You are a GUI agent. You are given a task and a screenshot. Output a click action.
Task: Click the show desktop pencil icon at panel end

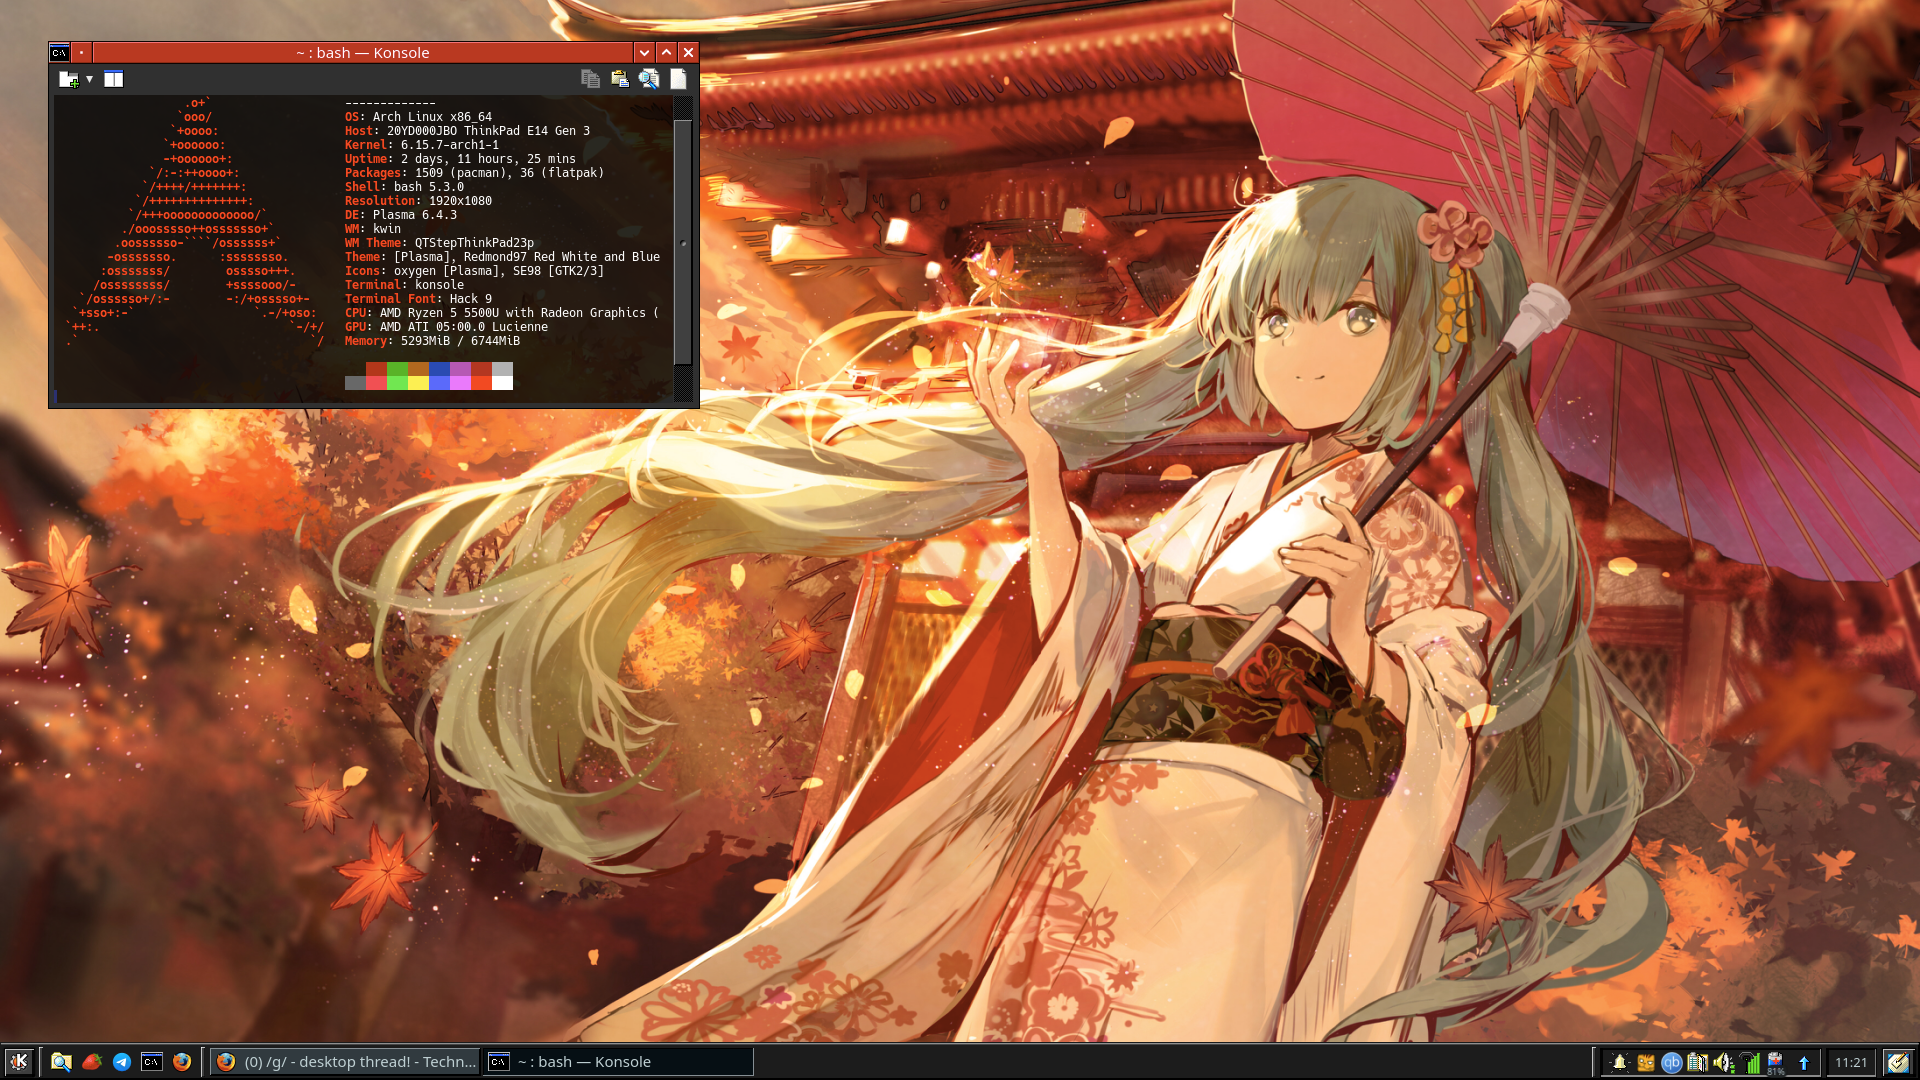[x=1898, y=1063]
